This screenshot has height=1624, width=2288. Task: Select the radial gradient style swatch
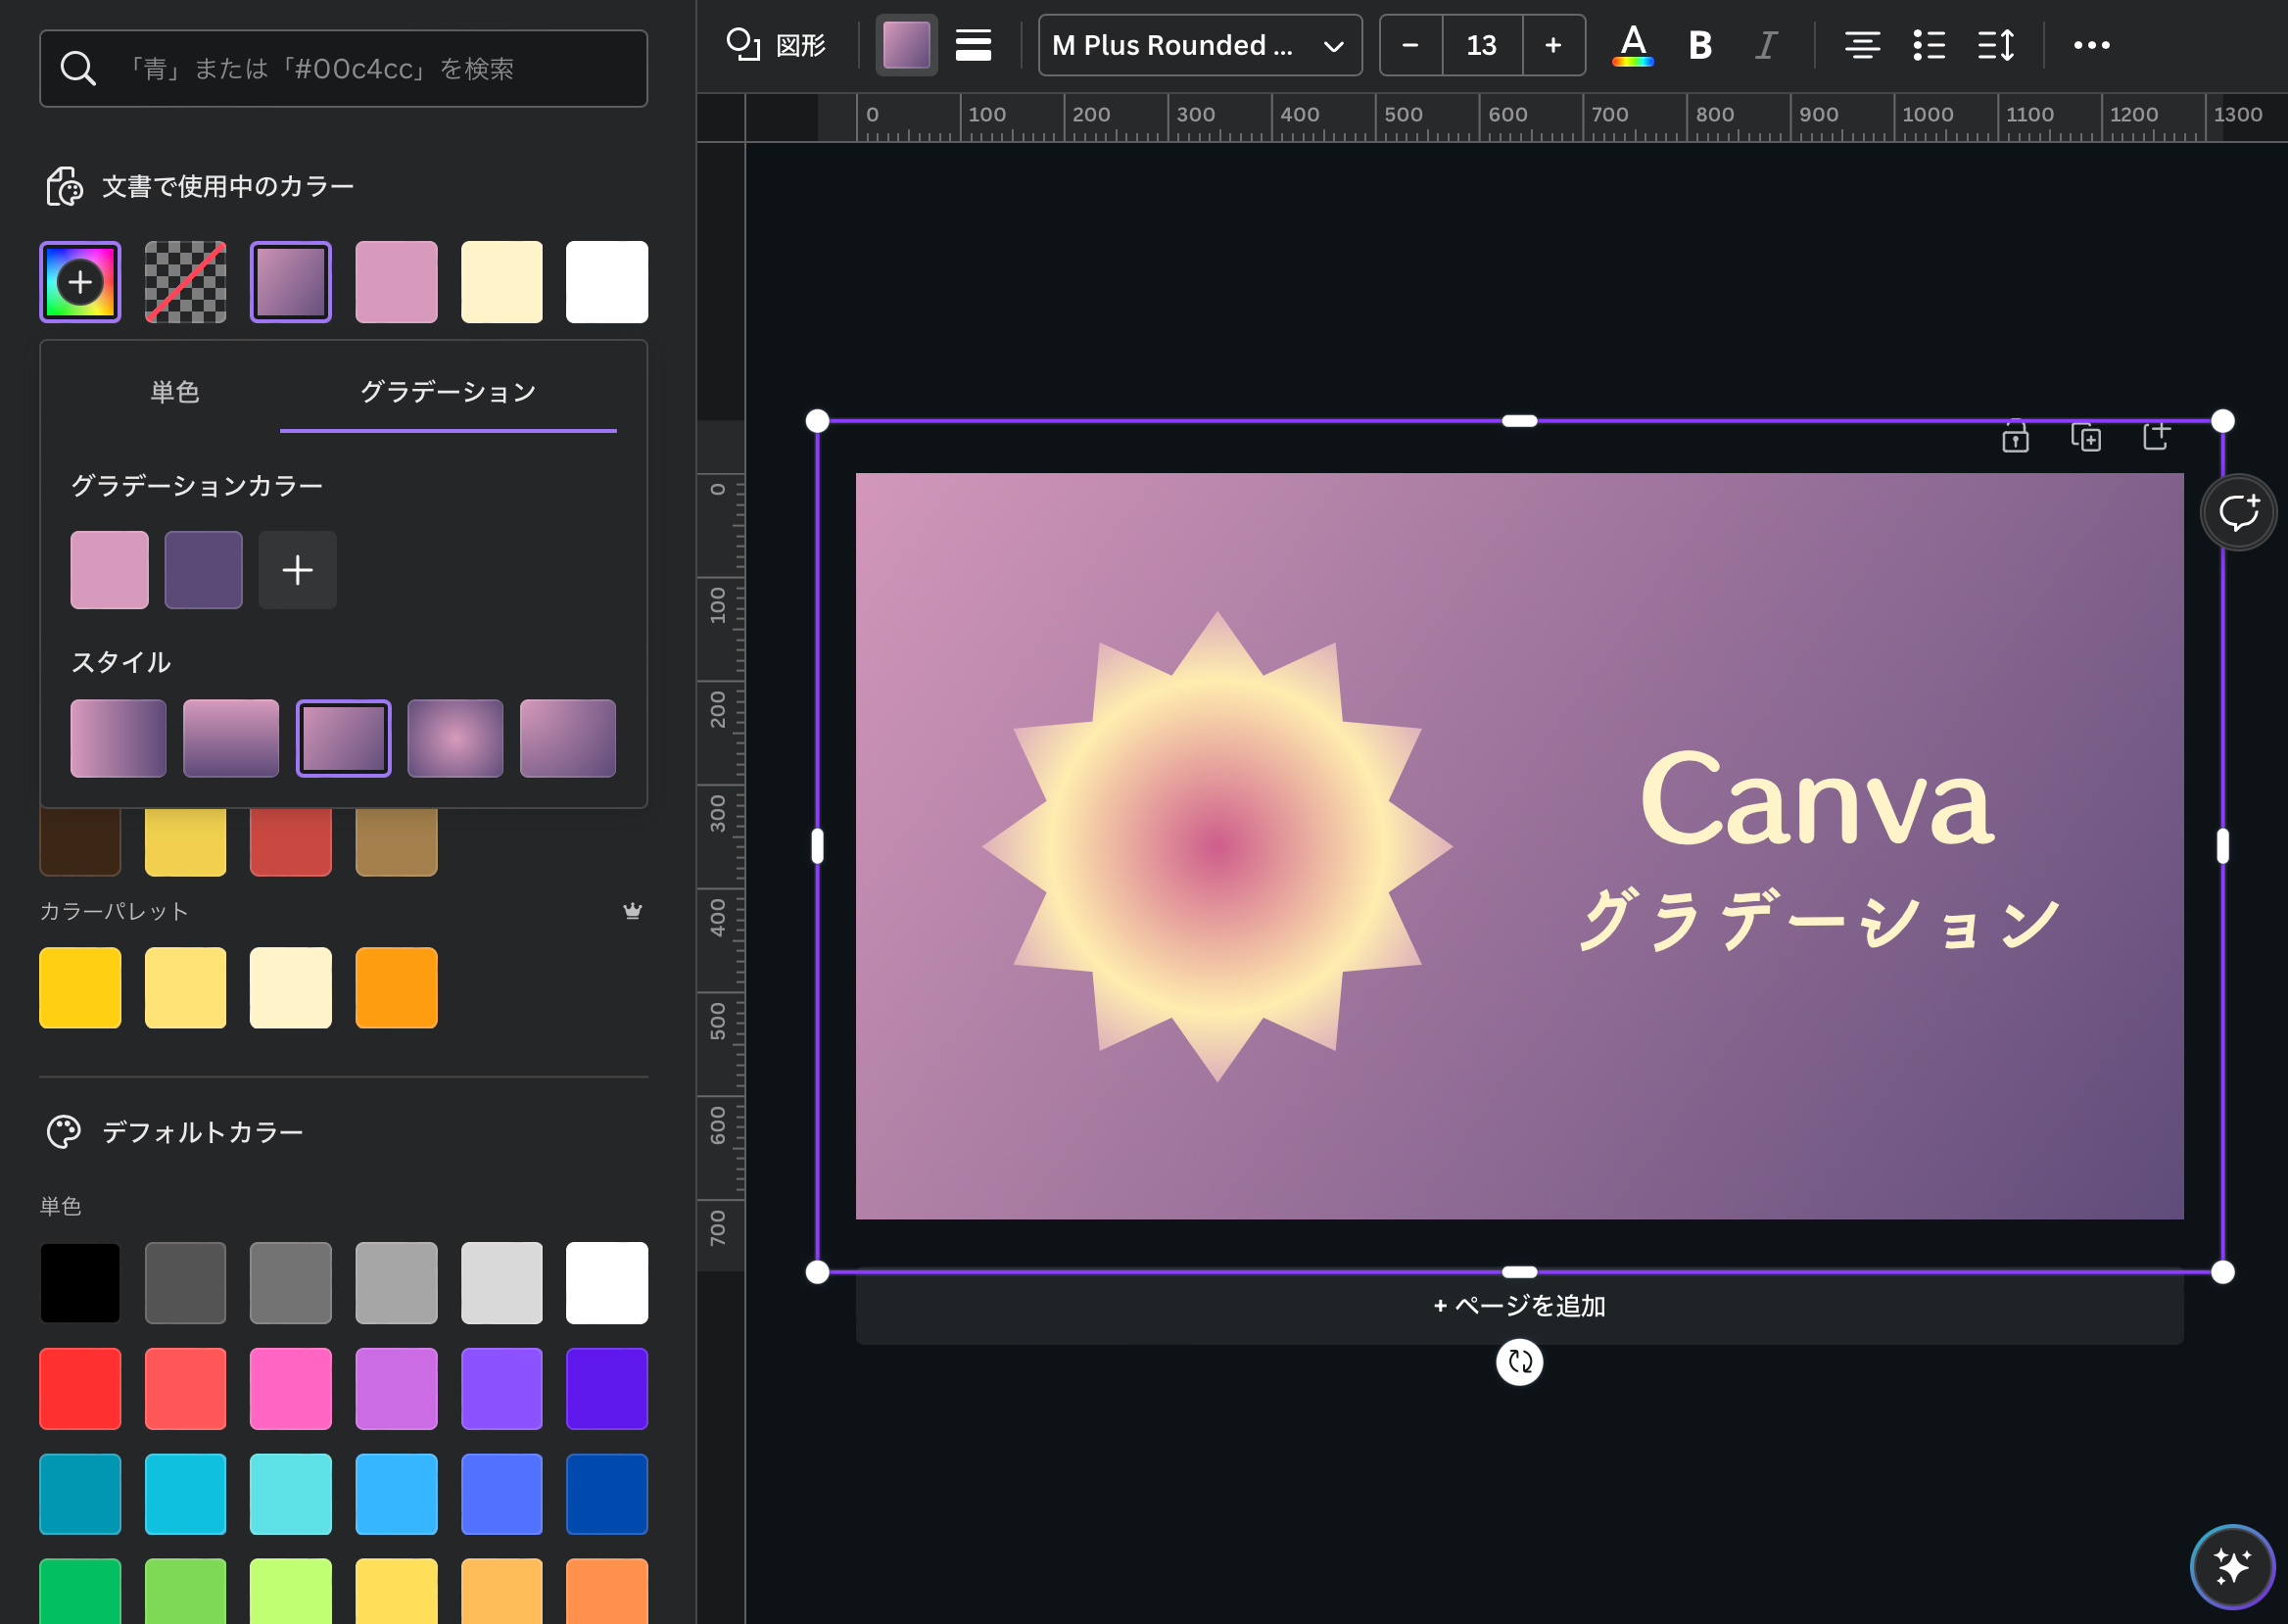click(455, 738)
